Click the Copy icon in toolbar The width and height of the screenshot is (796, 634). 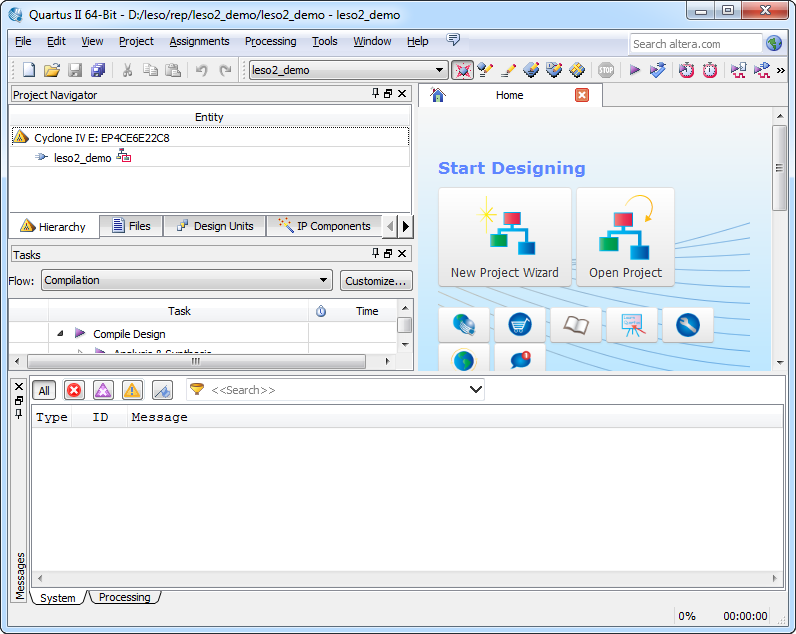coord(150,70)
